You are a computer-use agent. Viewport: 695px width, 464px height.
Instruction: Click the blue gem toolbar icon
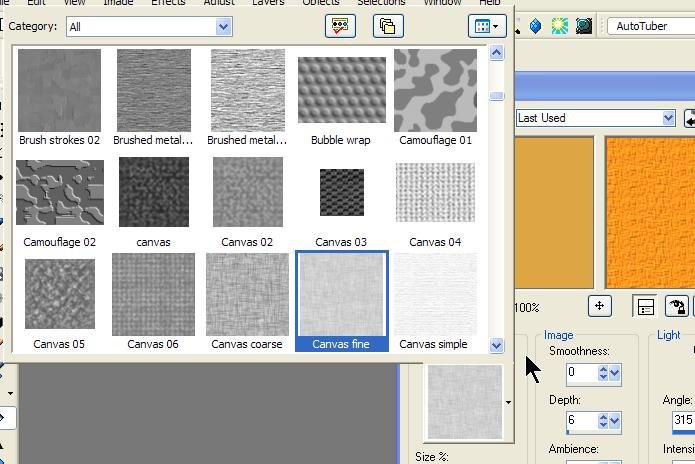click(x=535, y=26)
